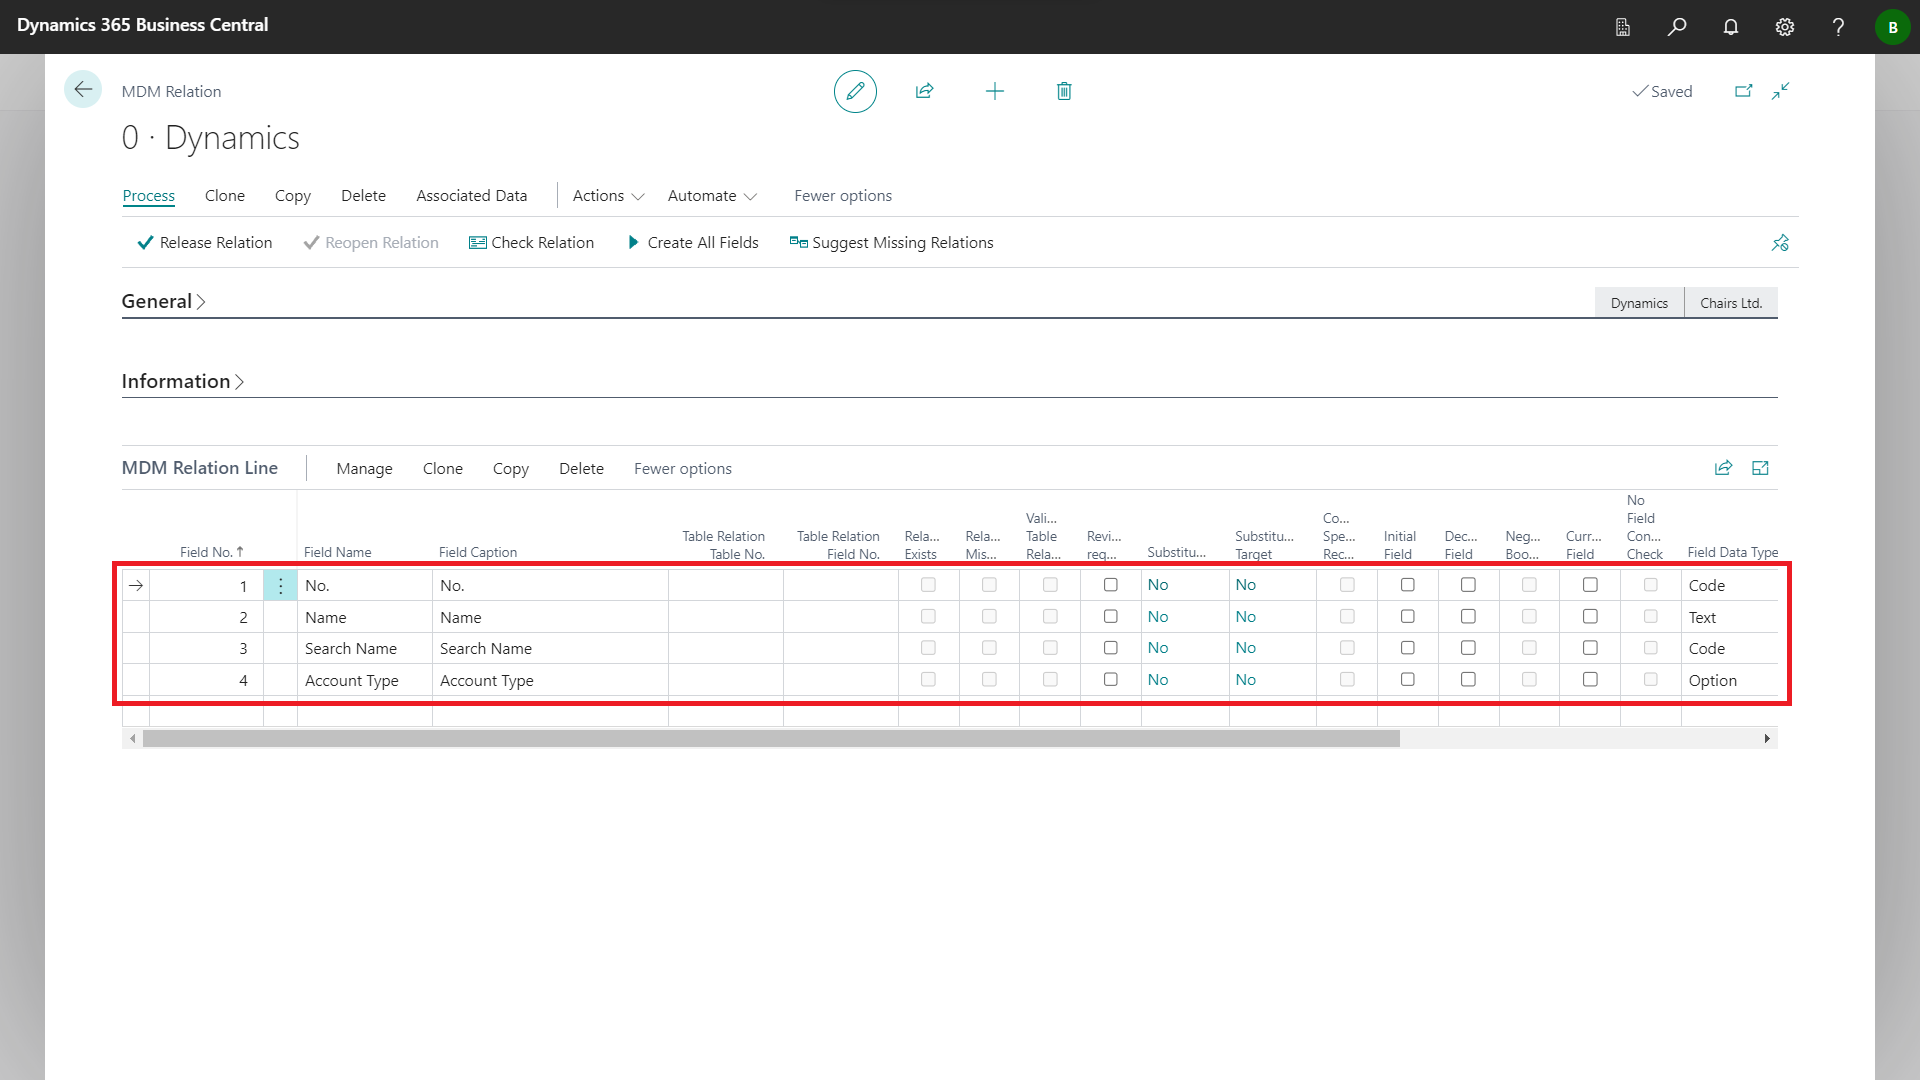Click the Field Data Type column header
Screen dimensions: 1920x1080
pos(1732,552)
